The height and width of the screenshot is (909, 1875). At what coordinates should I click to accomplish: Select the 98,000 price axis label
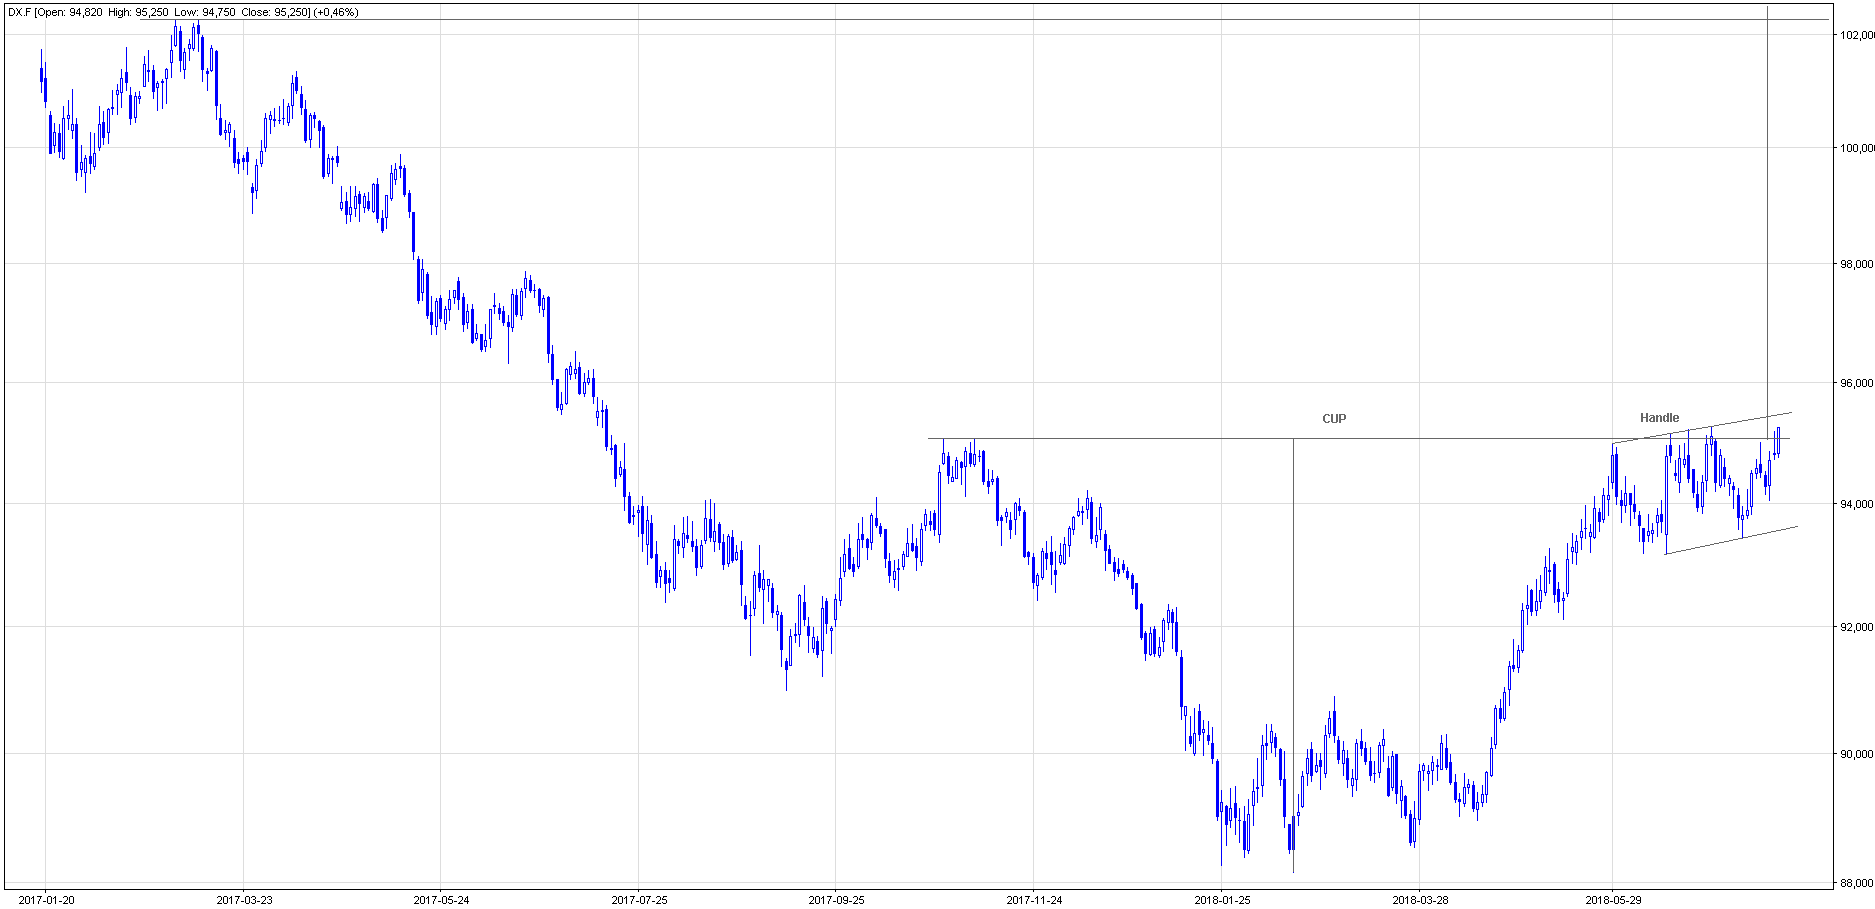1855,265
